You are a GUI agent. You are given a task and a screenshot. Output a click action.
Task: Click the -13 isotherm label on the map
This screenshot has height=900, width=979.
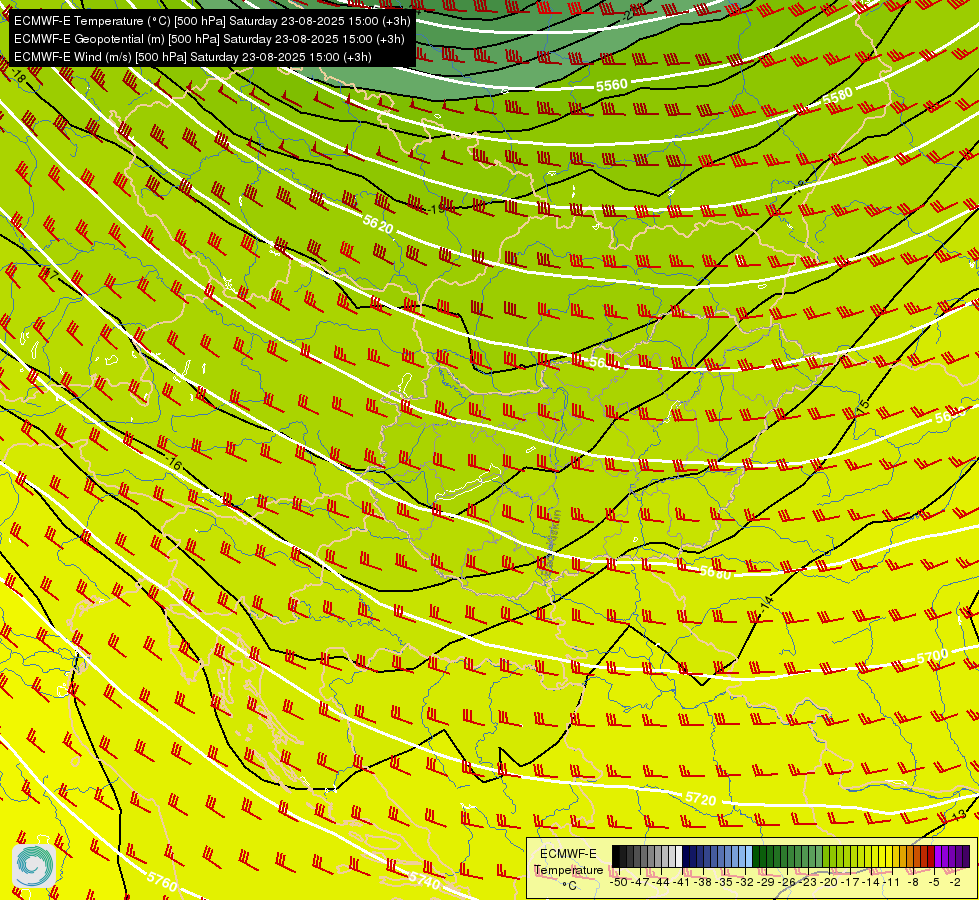click(x=960, y=814)
